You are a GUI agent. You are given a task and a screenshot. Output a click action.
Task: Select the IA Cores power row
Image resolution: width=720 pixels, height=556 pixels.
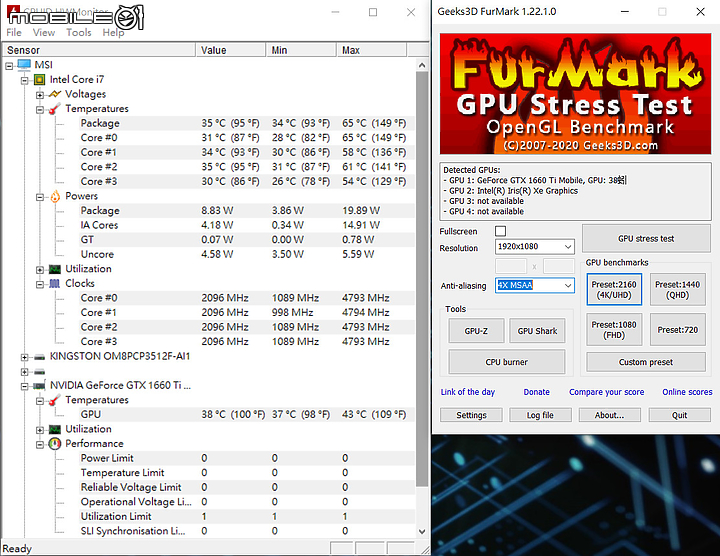point(247,225)
